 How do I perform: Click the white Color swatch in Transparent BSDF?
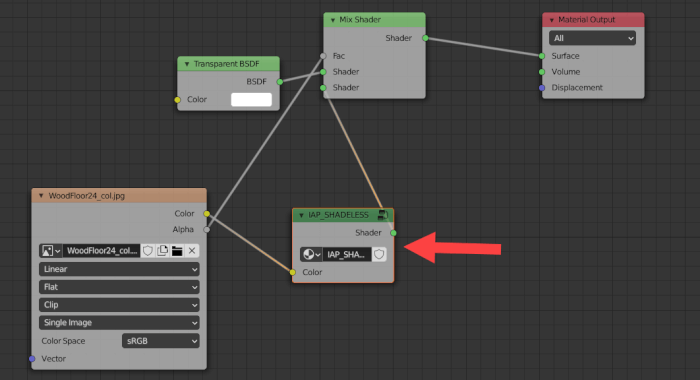[251, 100]
